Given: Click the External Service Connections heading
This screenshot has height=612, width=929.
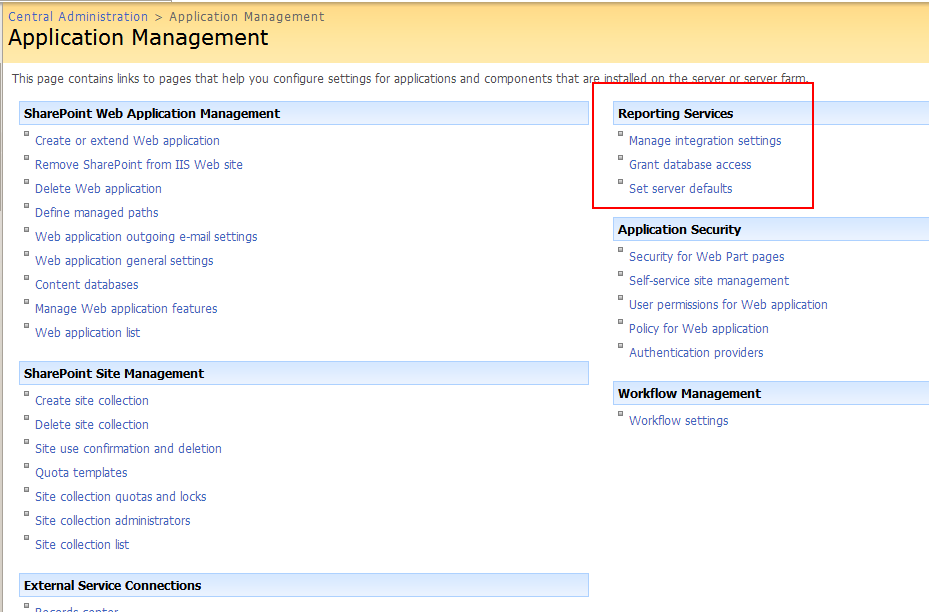Looking at the screenshot, I should [x=113, y=585].
